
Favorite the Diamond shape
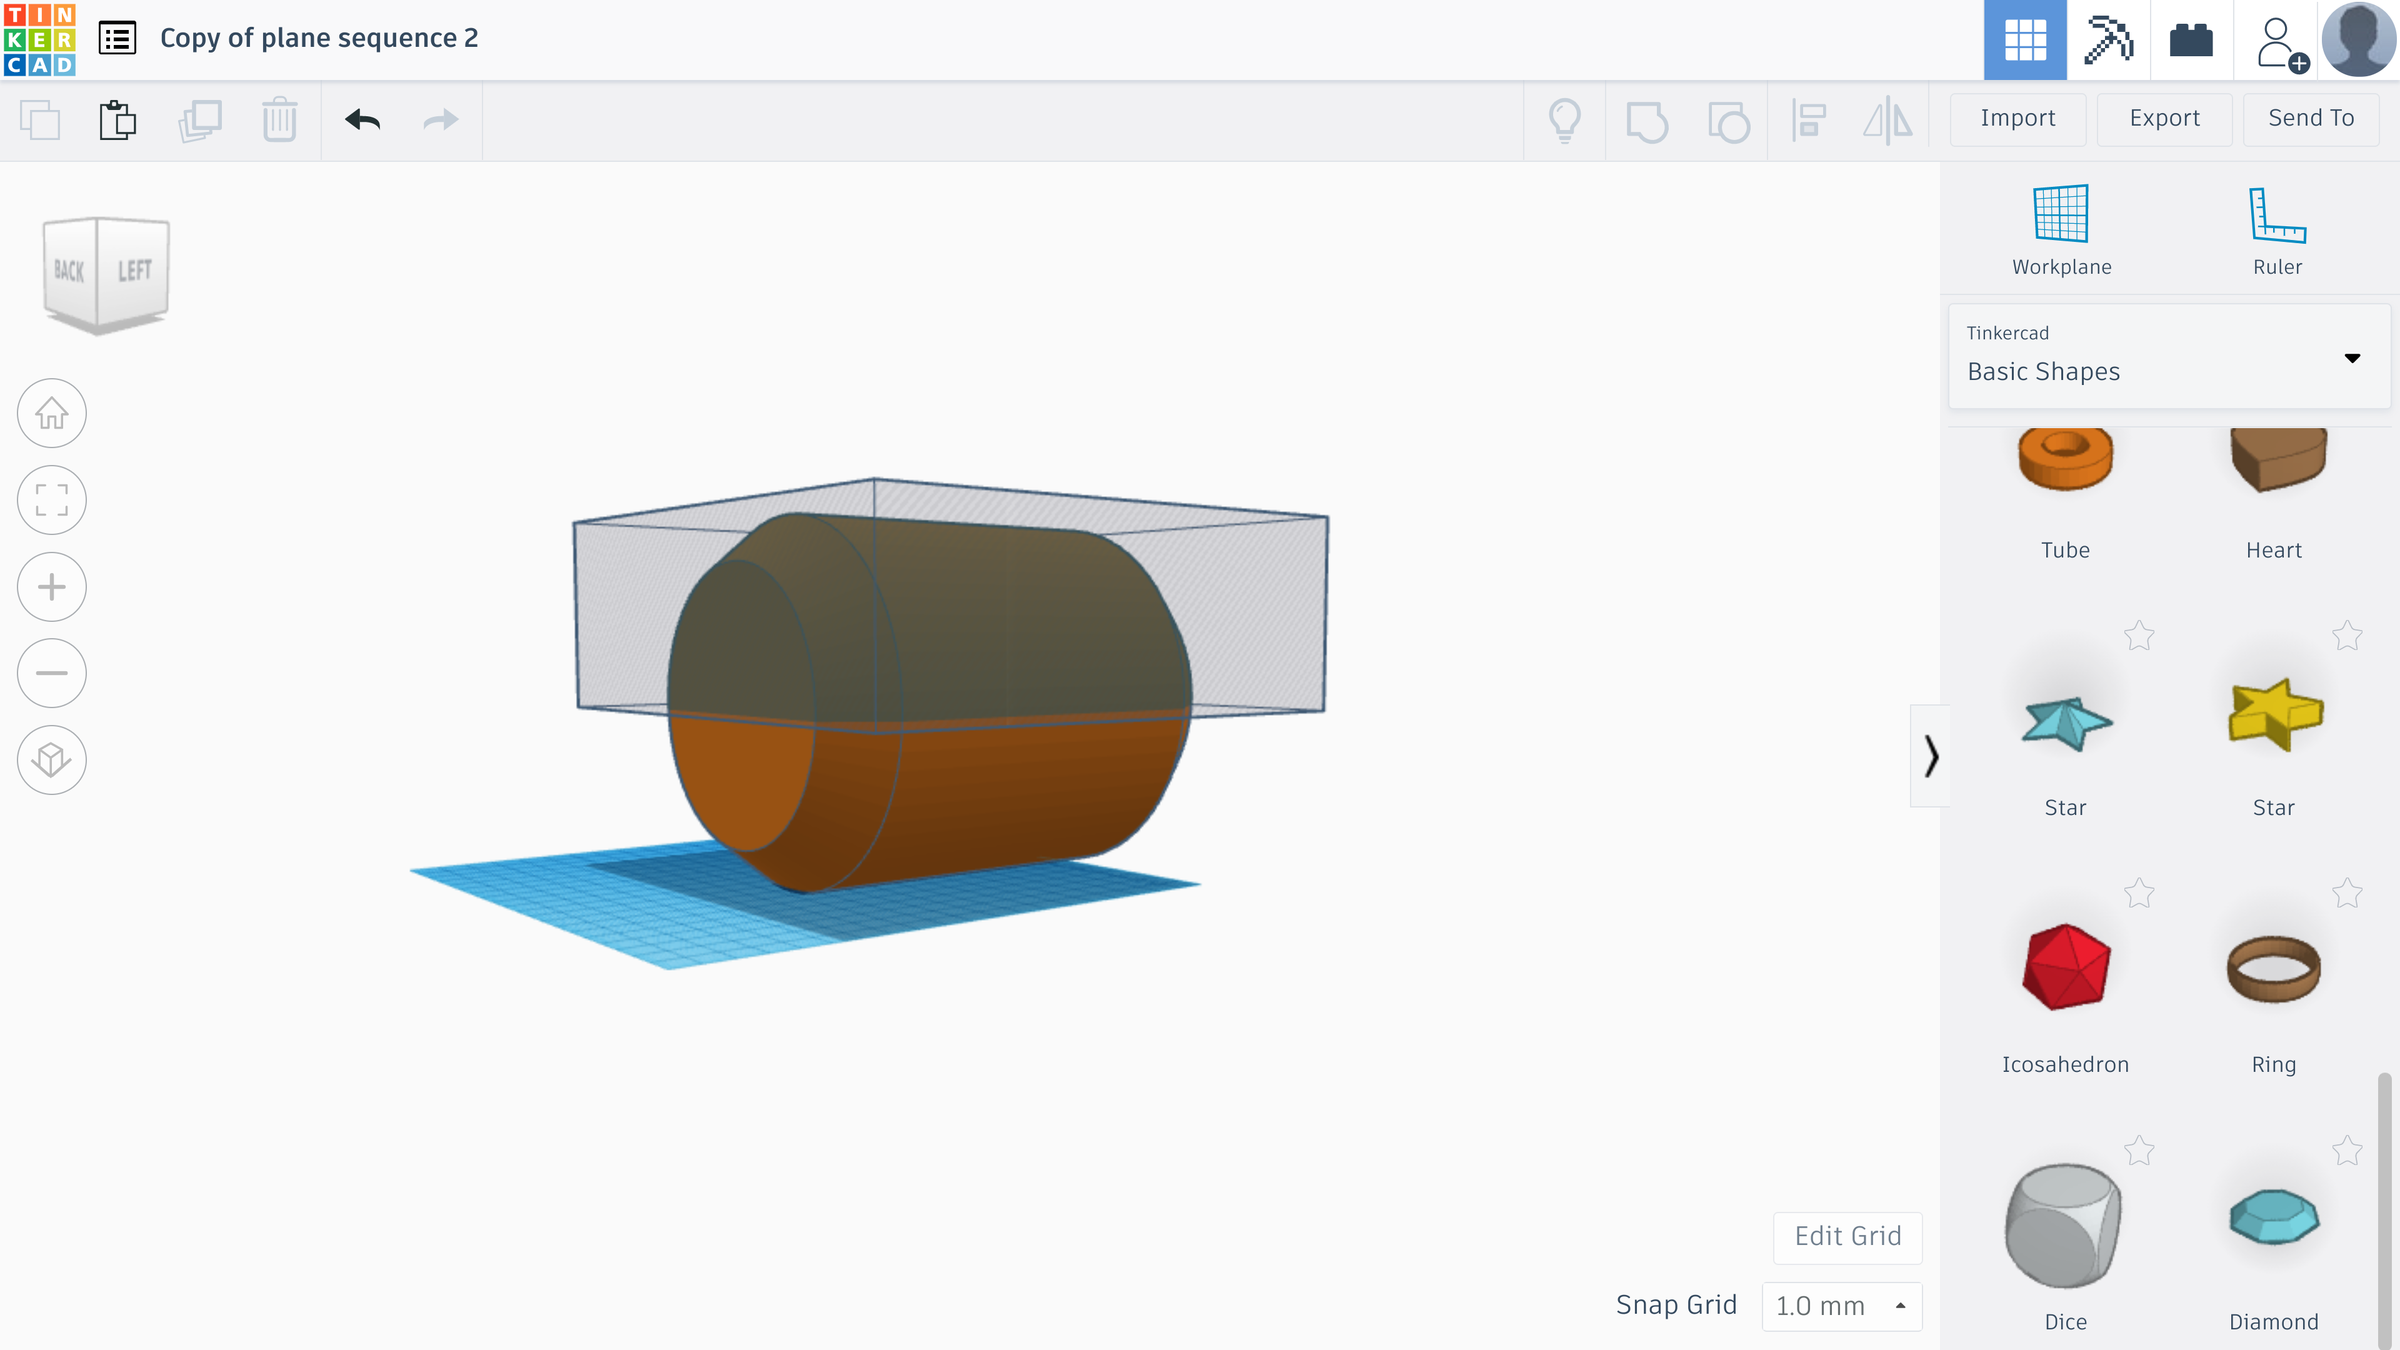pyautogui.click(x=2347, y=1151)
